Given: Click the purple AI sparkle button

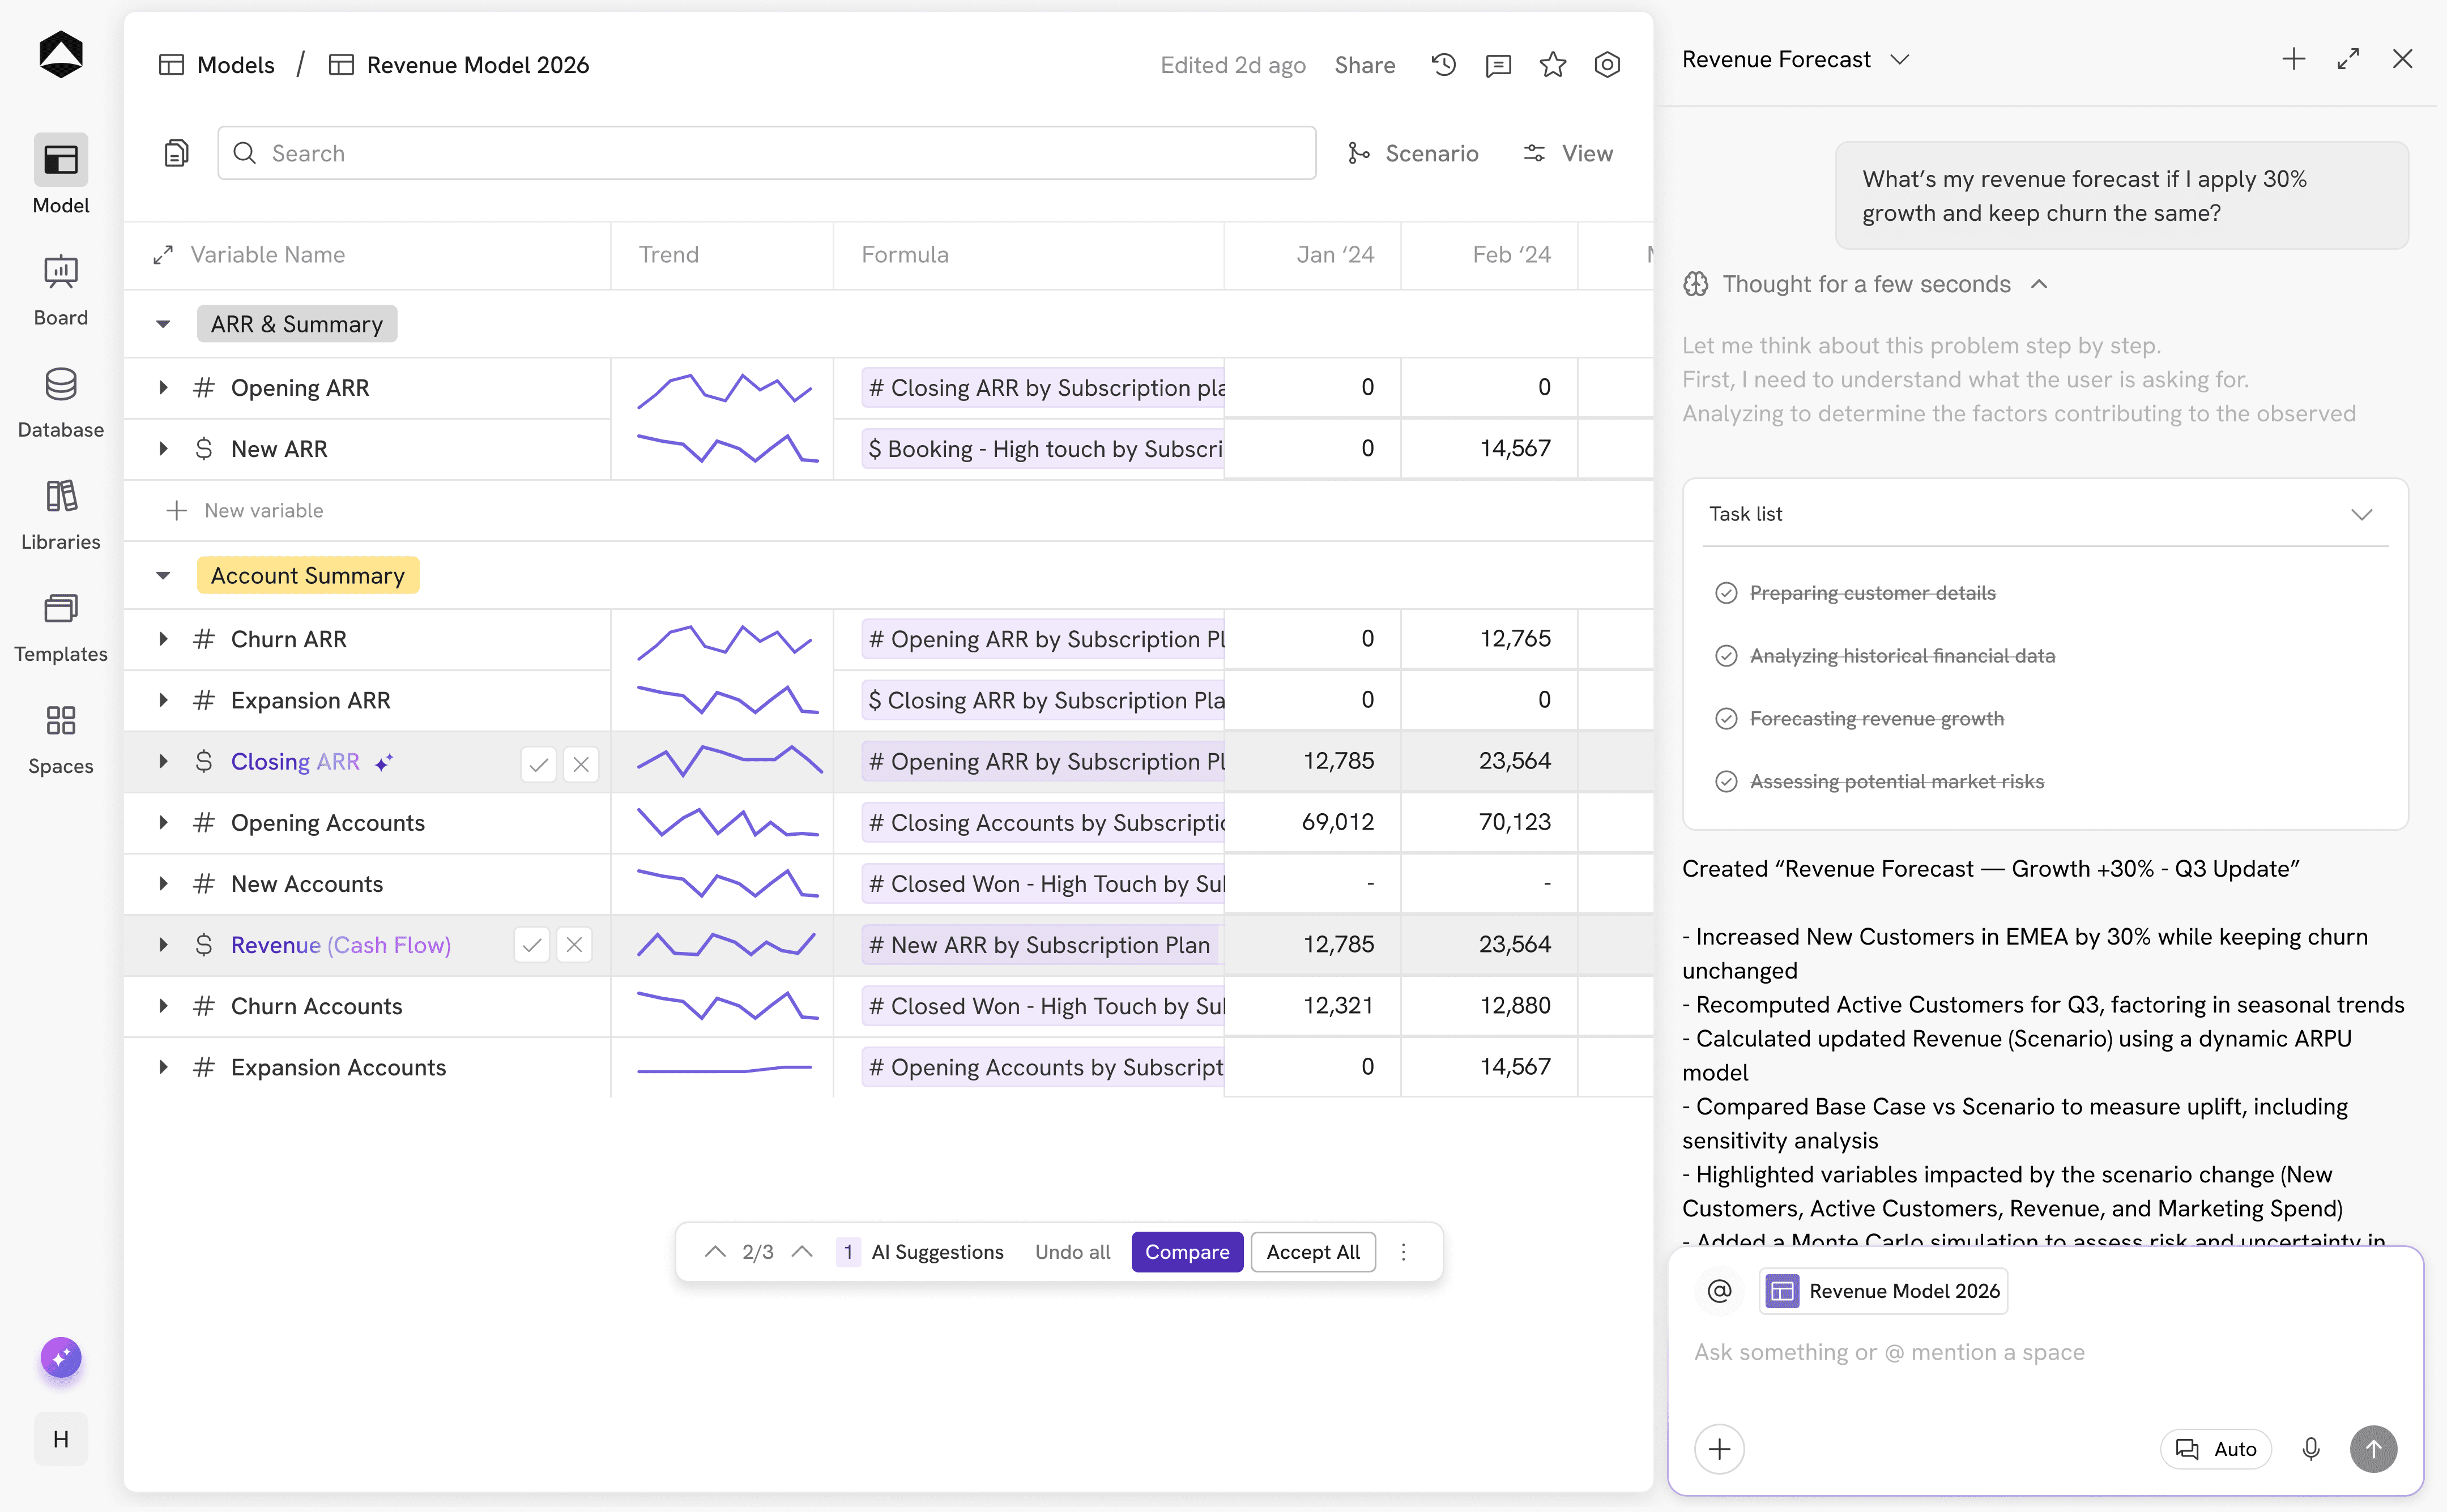Looking at the screenshot, I should pos(61,1357).
